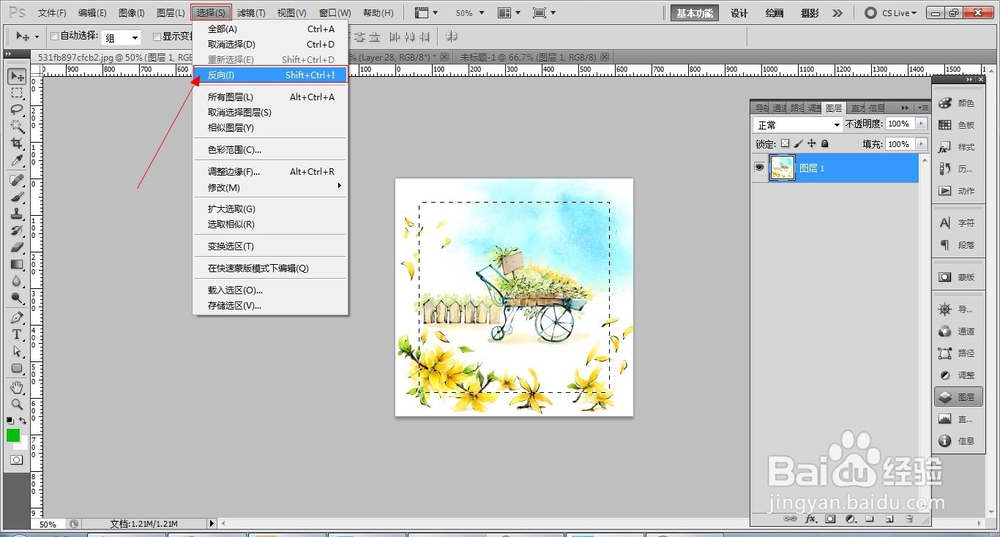Toggle the 显示变换控件 checkbox
Image resolution: width=1000 pixels, height=537 pixels.
click(x=156, y=37)
